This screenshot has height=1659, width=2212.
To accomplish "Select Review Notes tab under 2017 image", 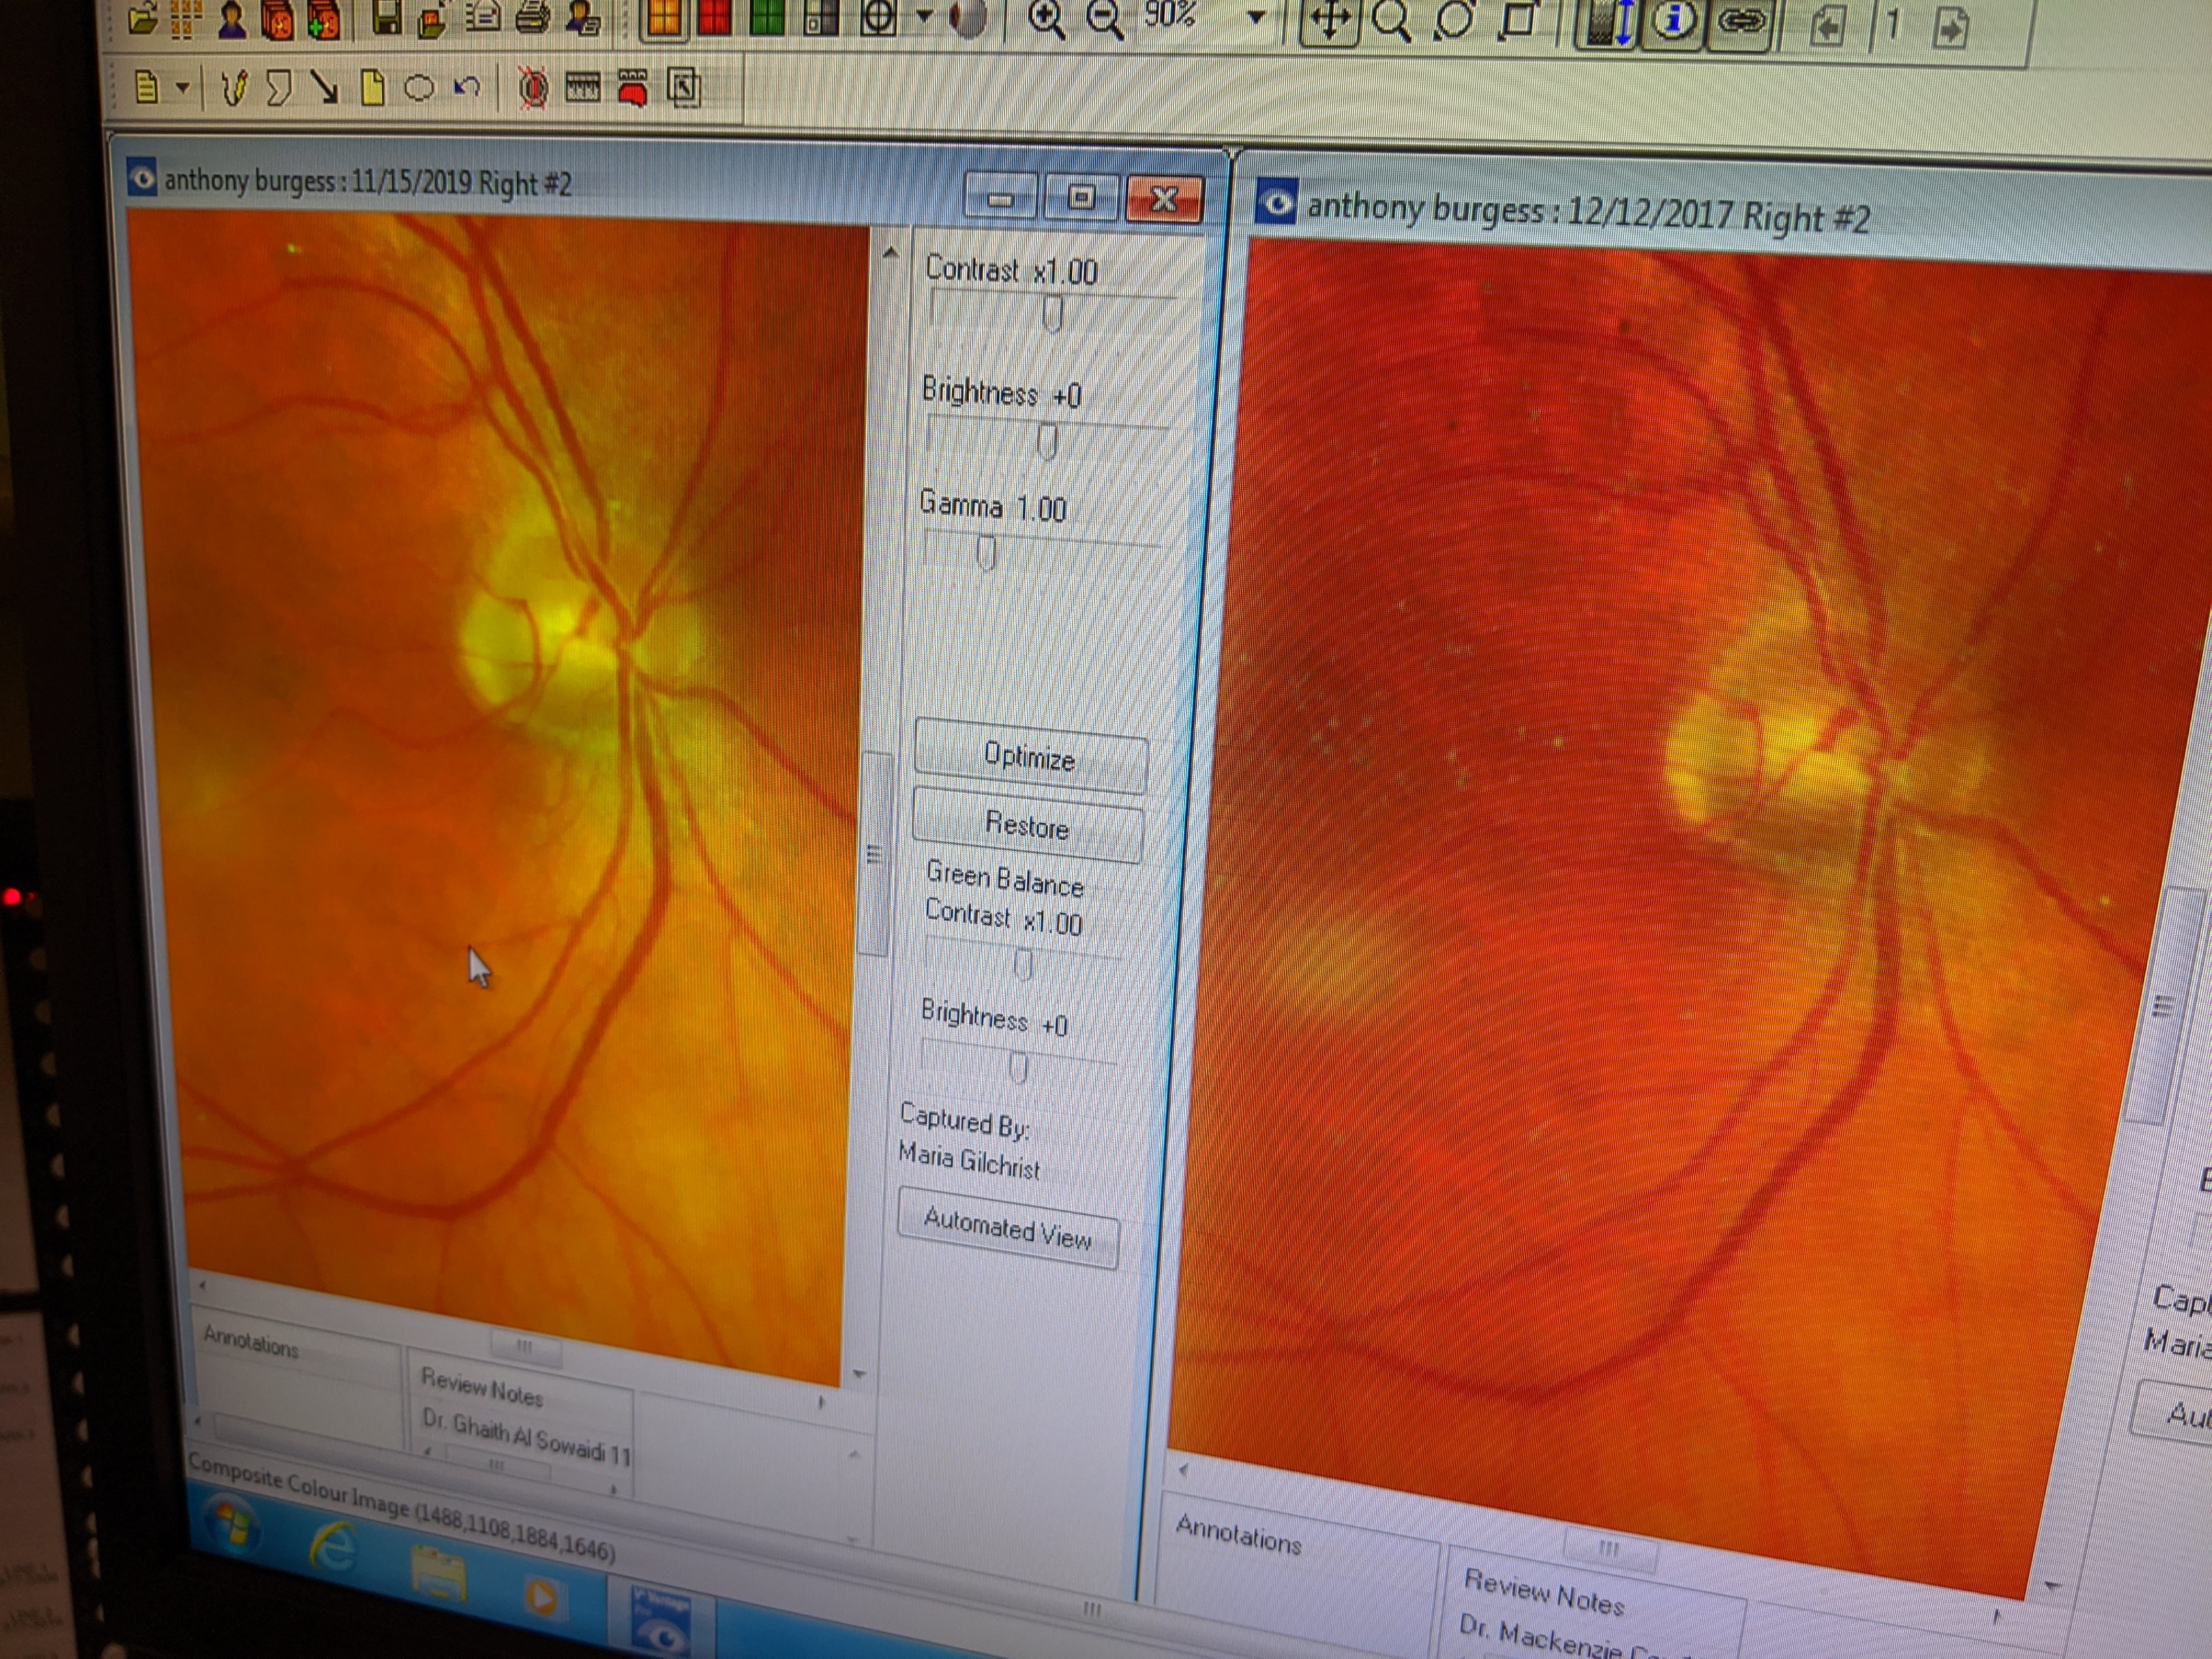I will click(x=1543, y=1593).
